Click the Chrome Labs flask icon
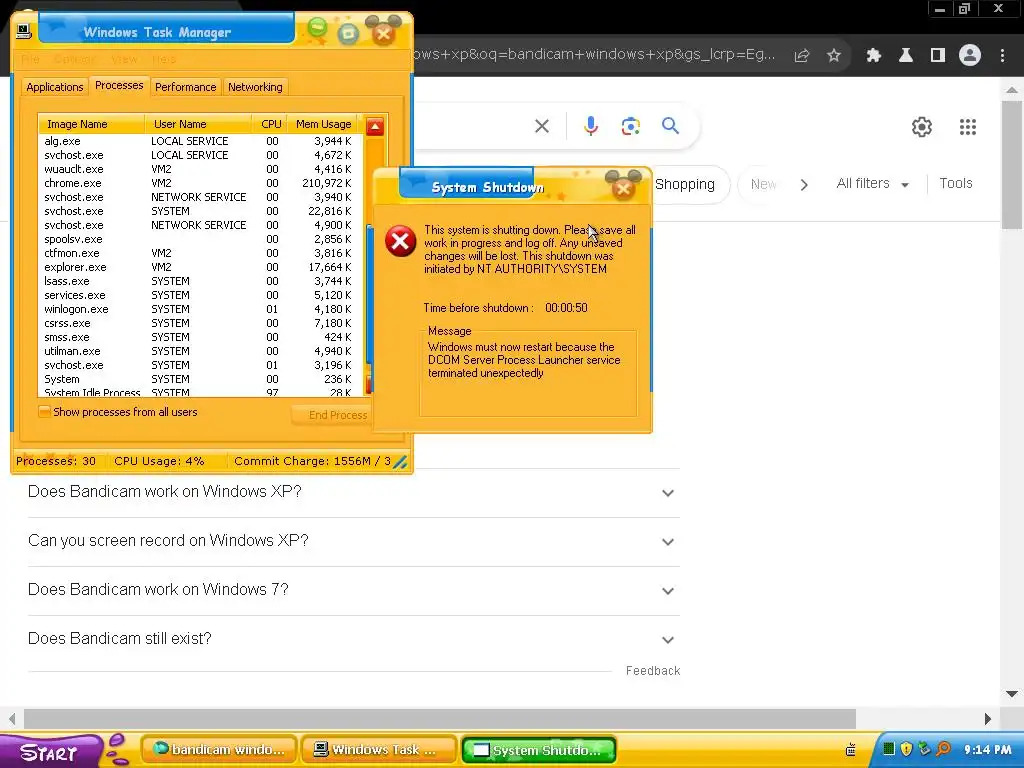The width and height of the screenshot is (1024, 768). point(906,56)
